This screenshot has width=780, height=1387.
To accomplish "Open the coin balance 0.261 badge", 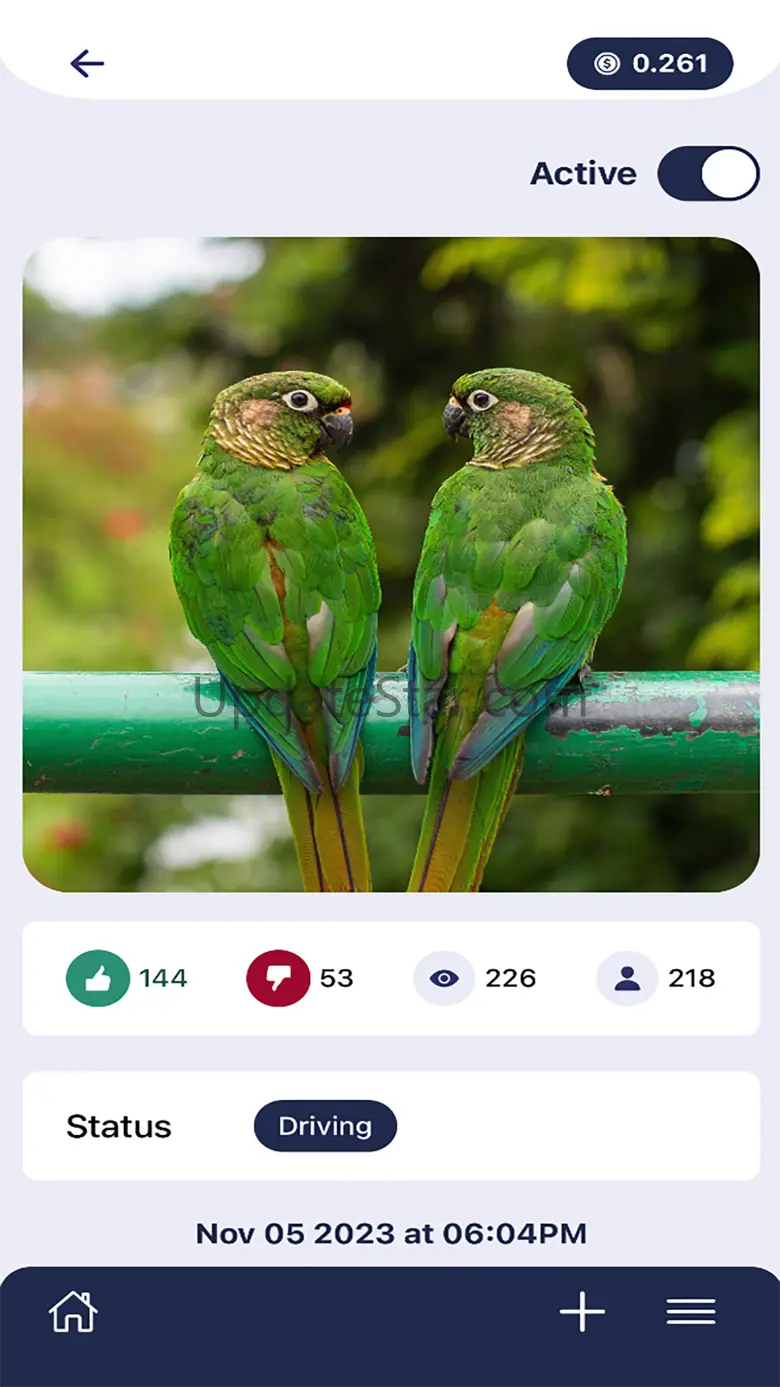I will point(650,64).
